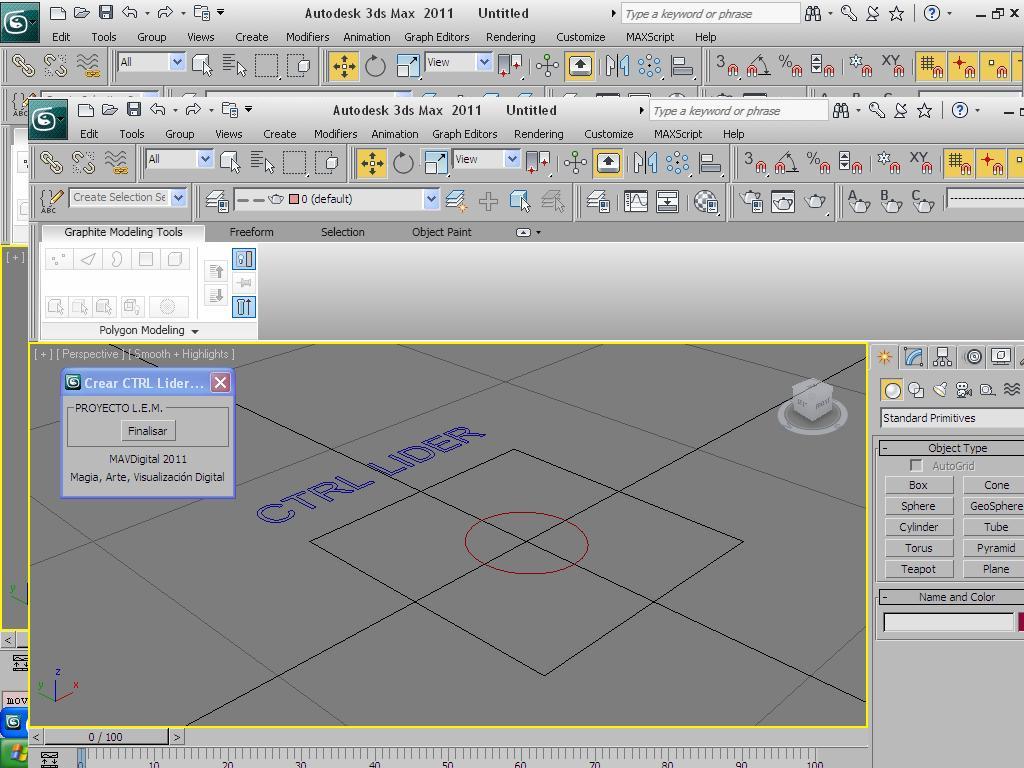The height and width of the screenshot is (768, 1024).
Task: Open Manage Layers icon in front window
Action: pyautogui.click(x=216, y=200)
